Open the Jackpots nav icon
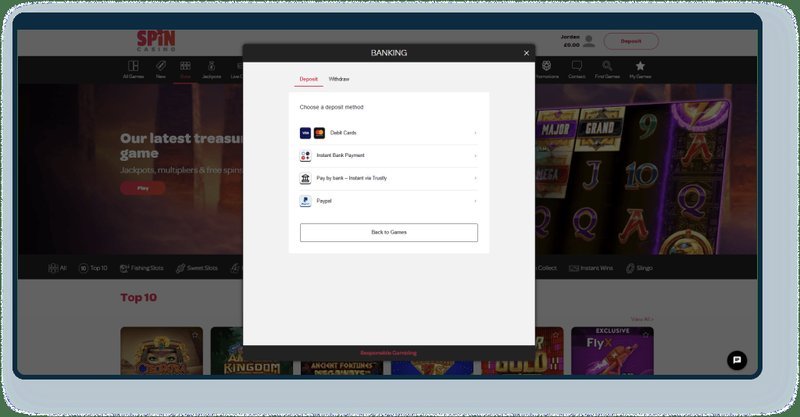 pyautogui.click(x=211, y=66)
